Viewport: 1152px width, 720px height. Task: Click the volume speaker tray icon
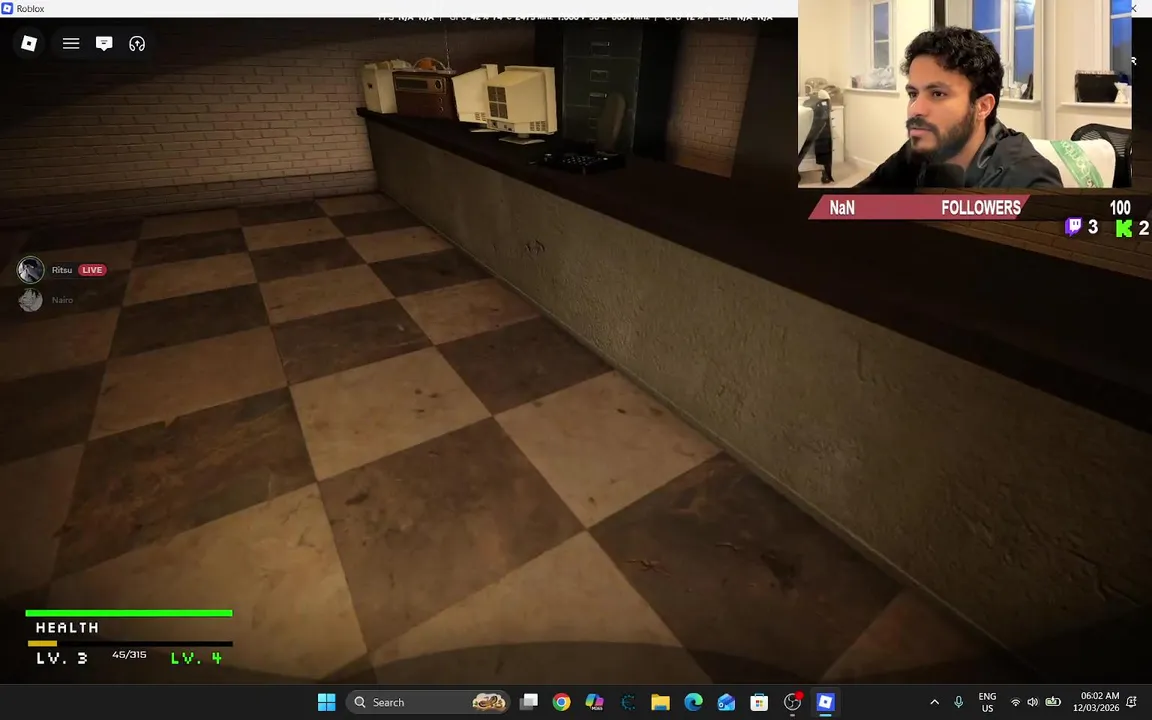[1033, 702]
